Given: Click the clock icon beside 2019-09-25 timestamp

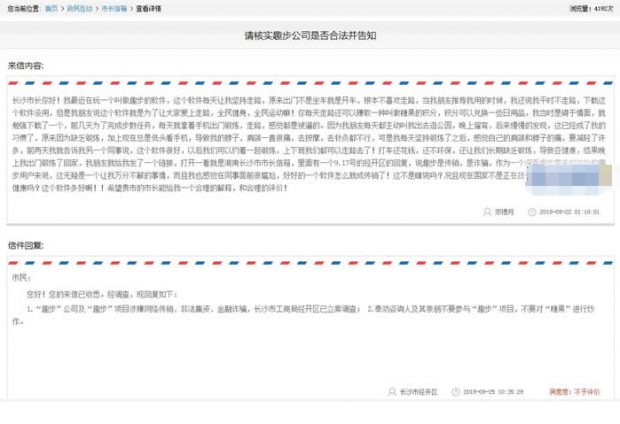Looking at the screenshot, I should click(456, 392).
